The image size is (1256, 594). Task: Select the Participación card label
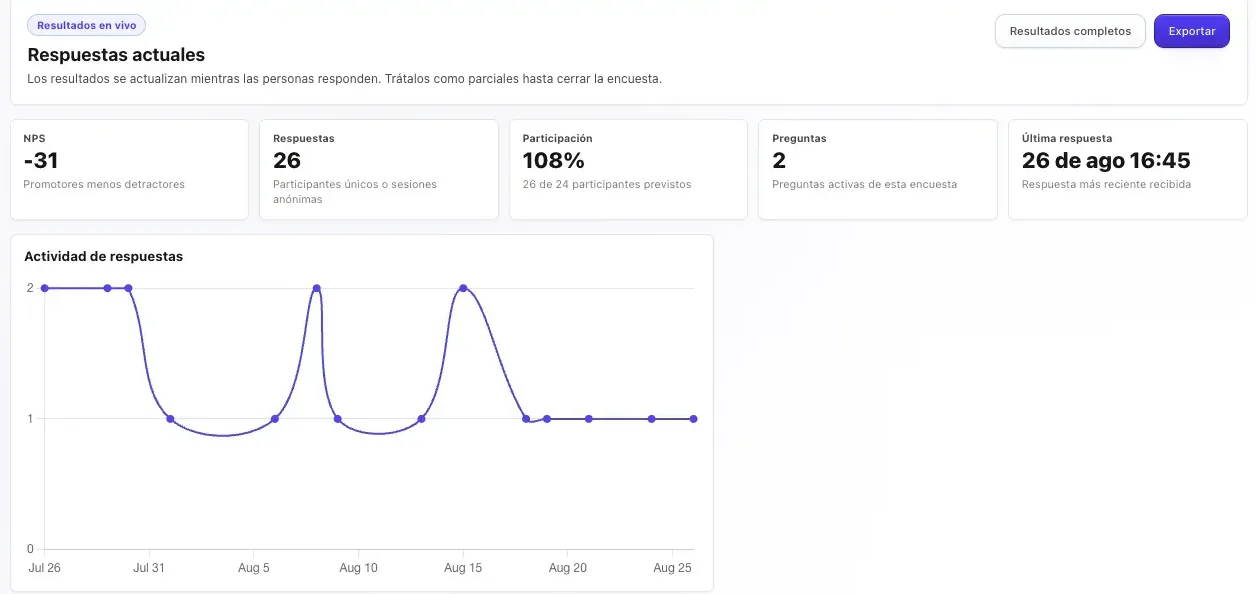click(x=558, y=138)
